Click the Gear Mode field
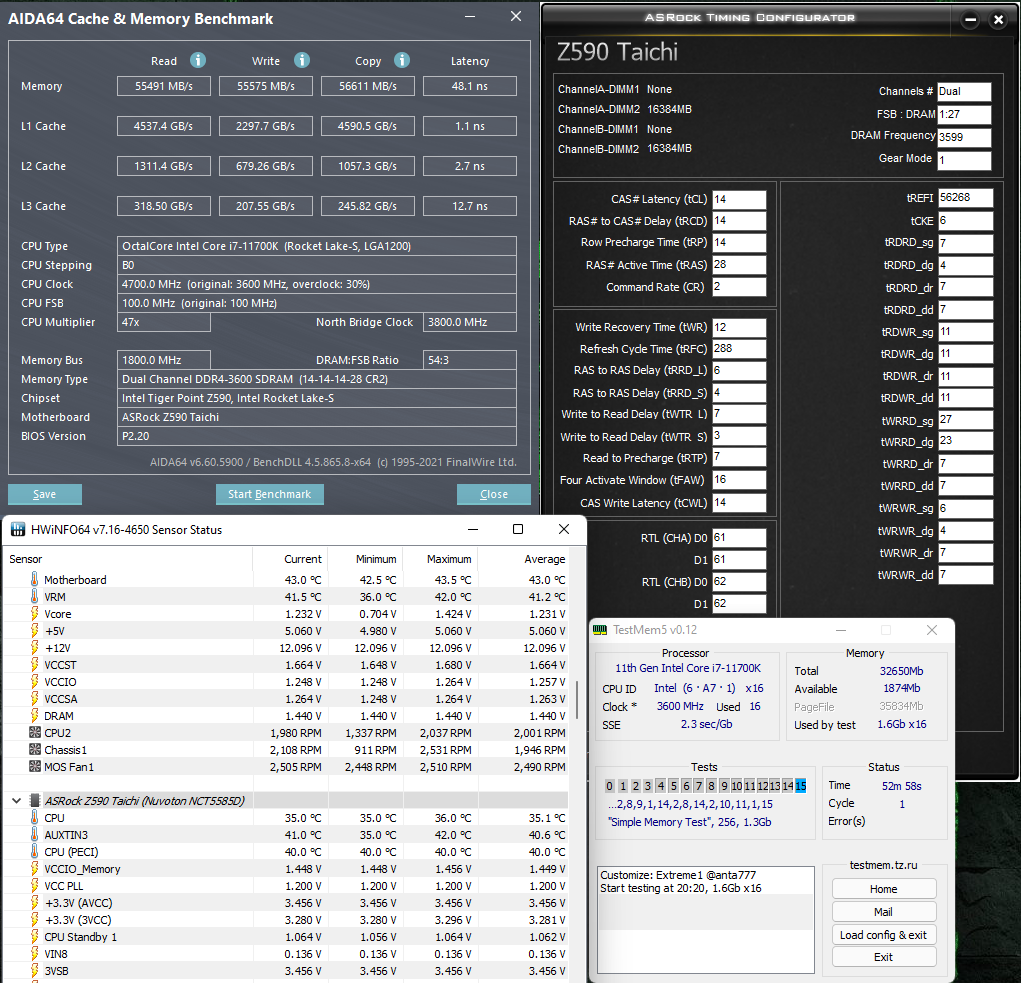The width and height of the screenshot is (1021, 983). pyautogui.click(x=964, y=159)
